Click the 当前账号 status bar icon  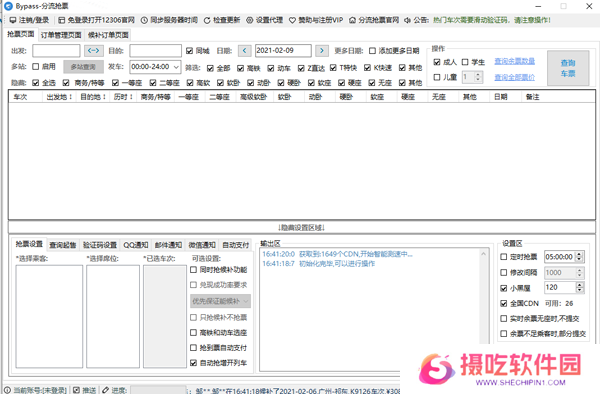[7, 390]
